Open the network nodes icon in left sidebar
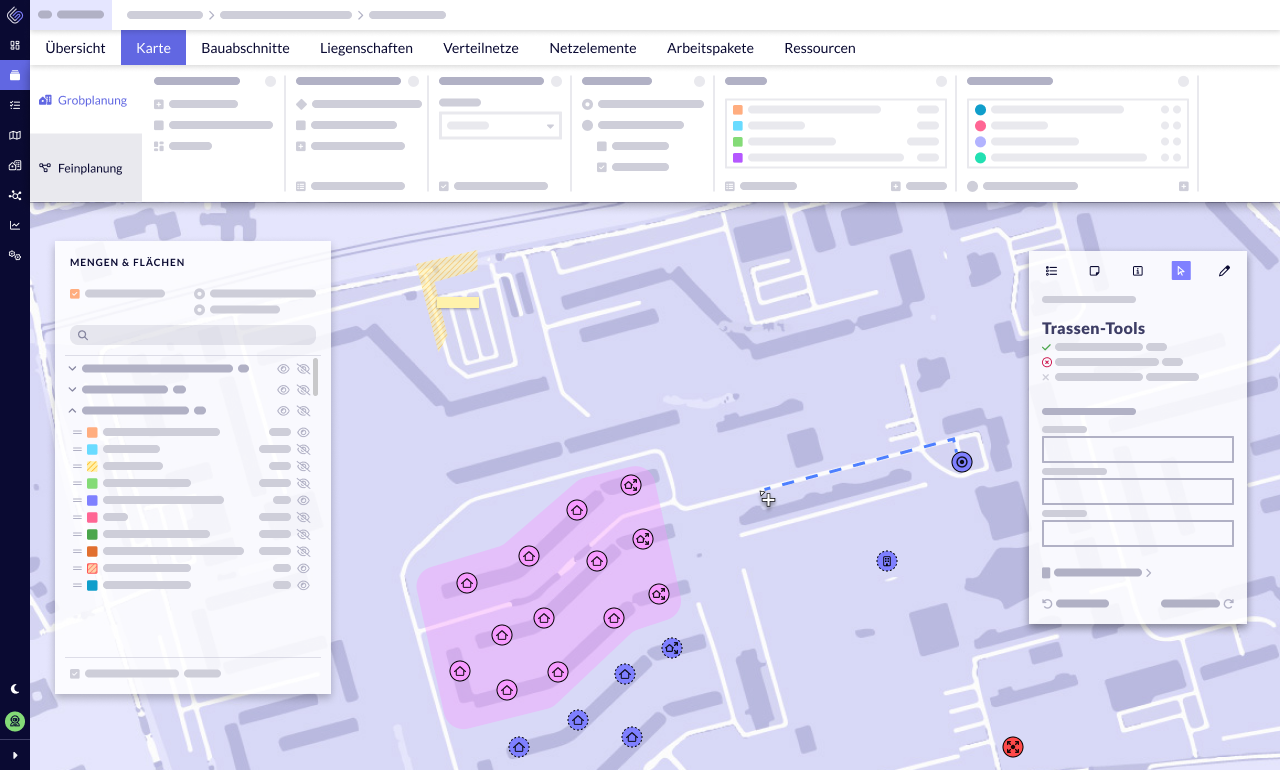The width and height of the screenshot is (1280, 770). click(15, 195)
